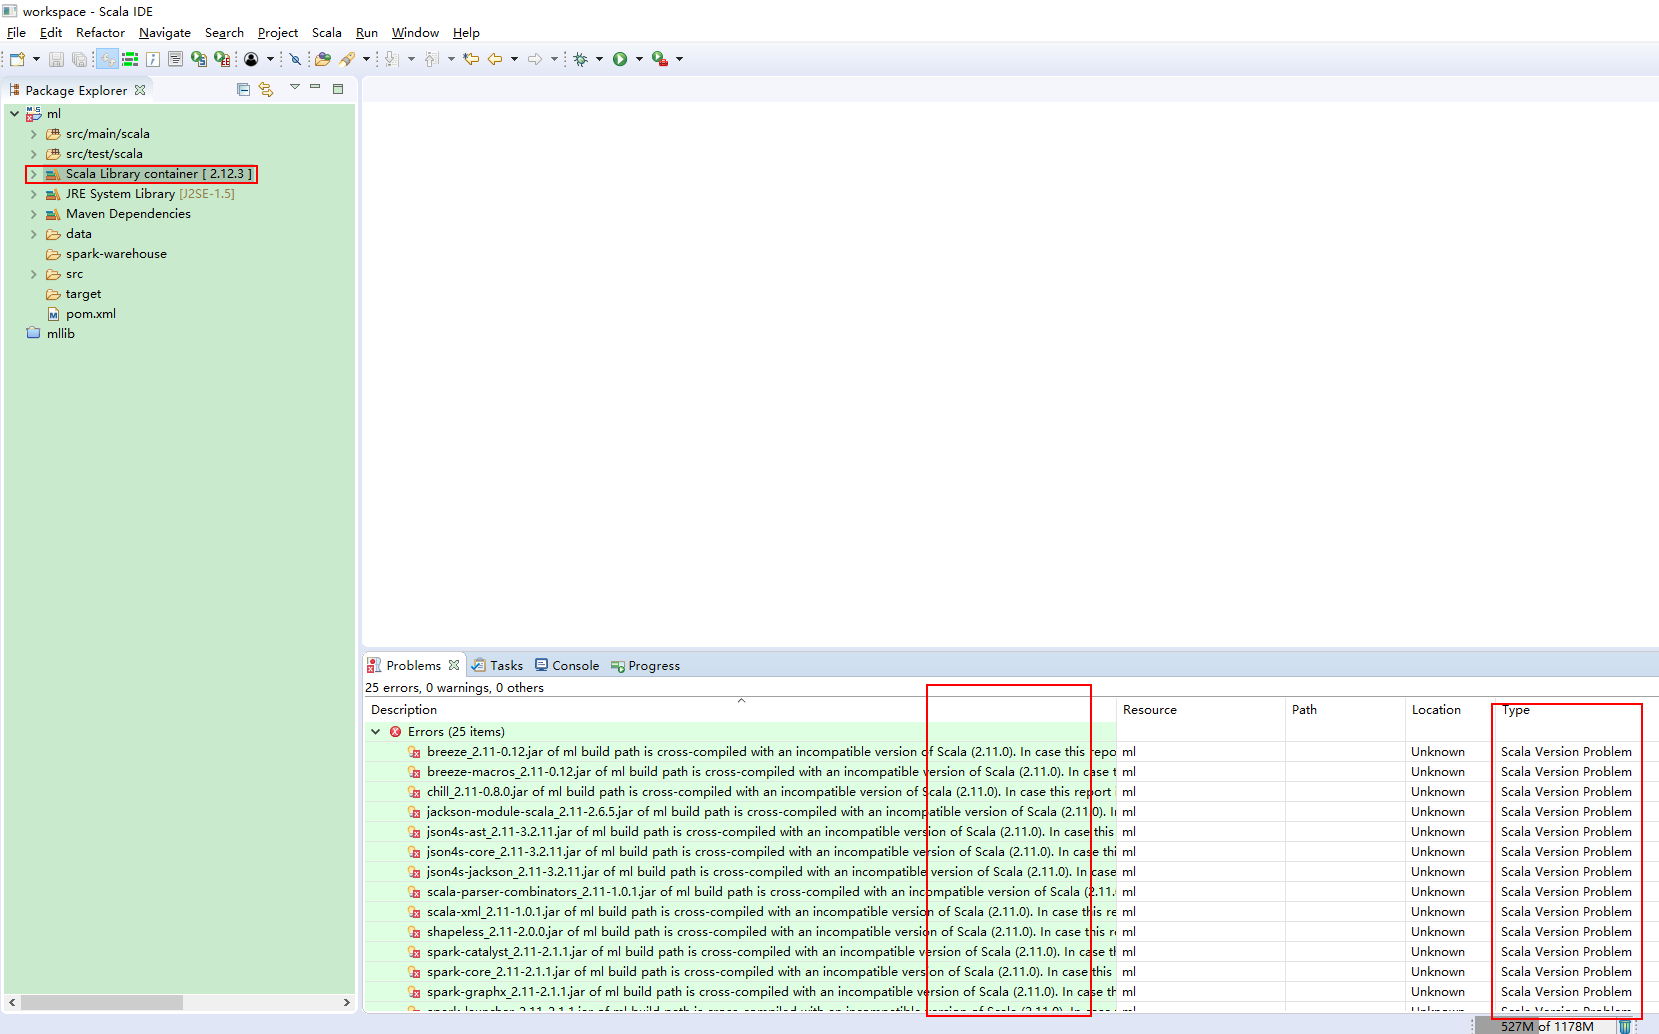Switch to the Console tab
Viewport: 1659px width, 1034px height.
point(567,665)
